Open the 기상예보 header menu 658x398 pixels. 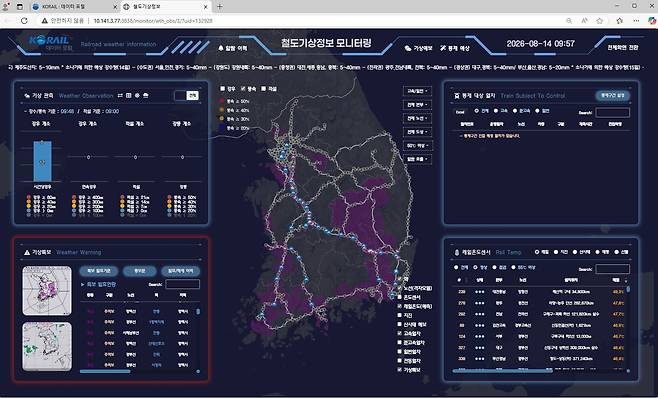coord(418,48)
